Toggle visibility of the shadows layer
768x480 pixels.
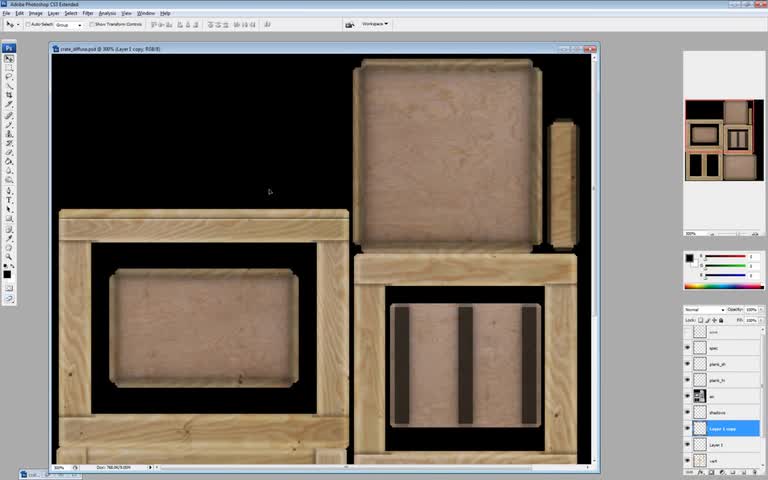click(x=687, y=412)
